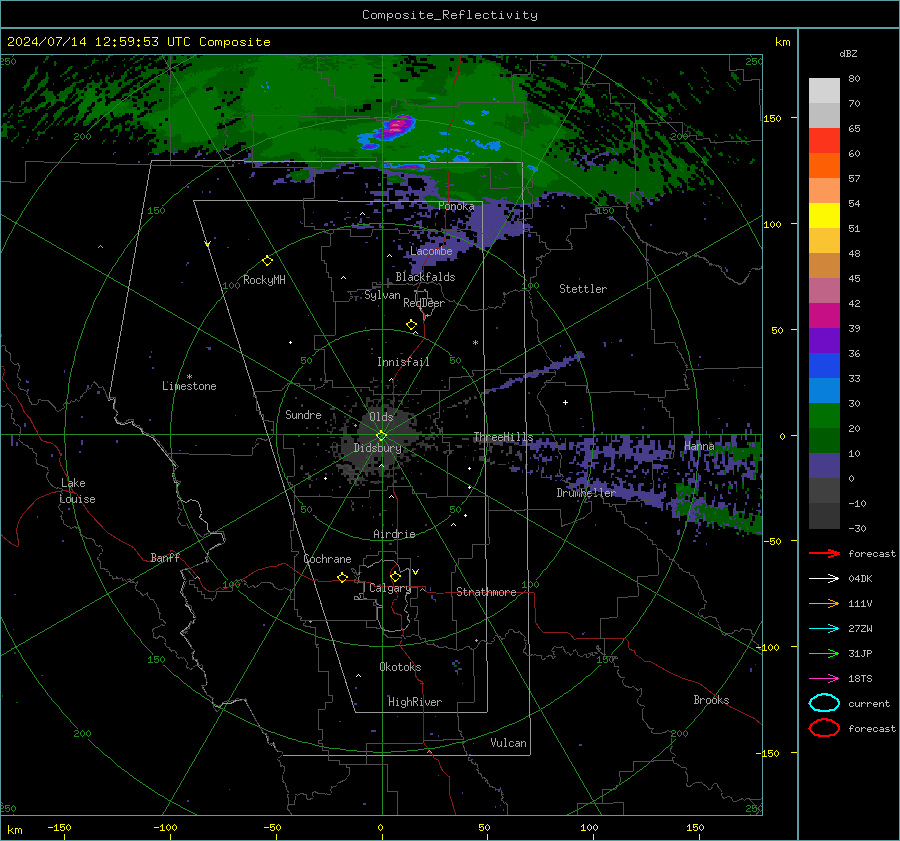Select the blue 36–33 dBZ swatch

[x=824, y=366]
